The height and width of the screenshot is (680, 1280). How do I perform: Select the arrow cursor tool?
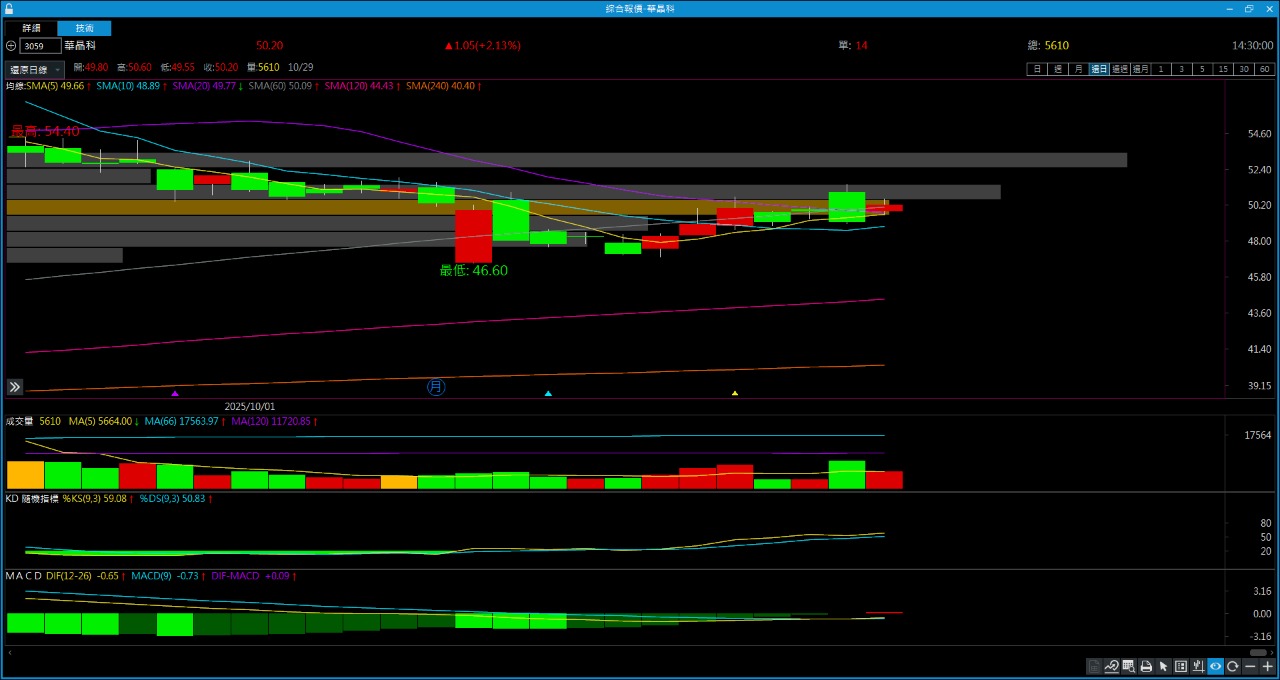tap(1163, 667)
